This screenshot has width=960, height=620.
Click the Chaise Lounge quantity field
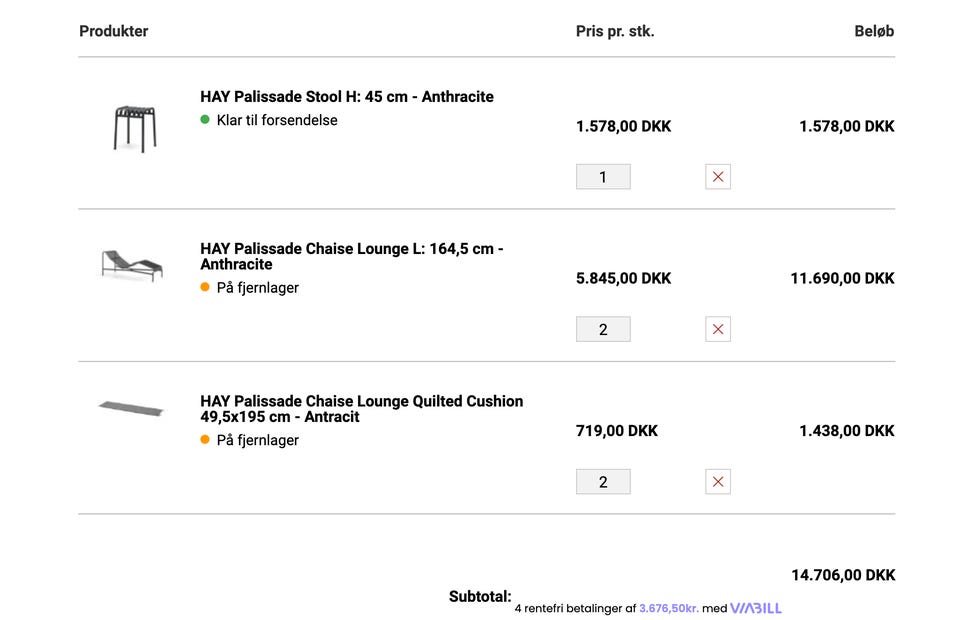pyautogui.click(x=603, y=329)
